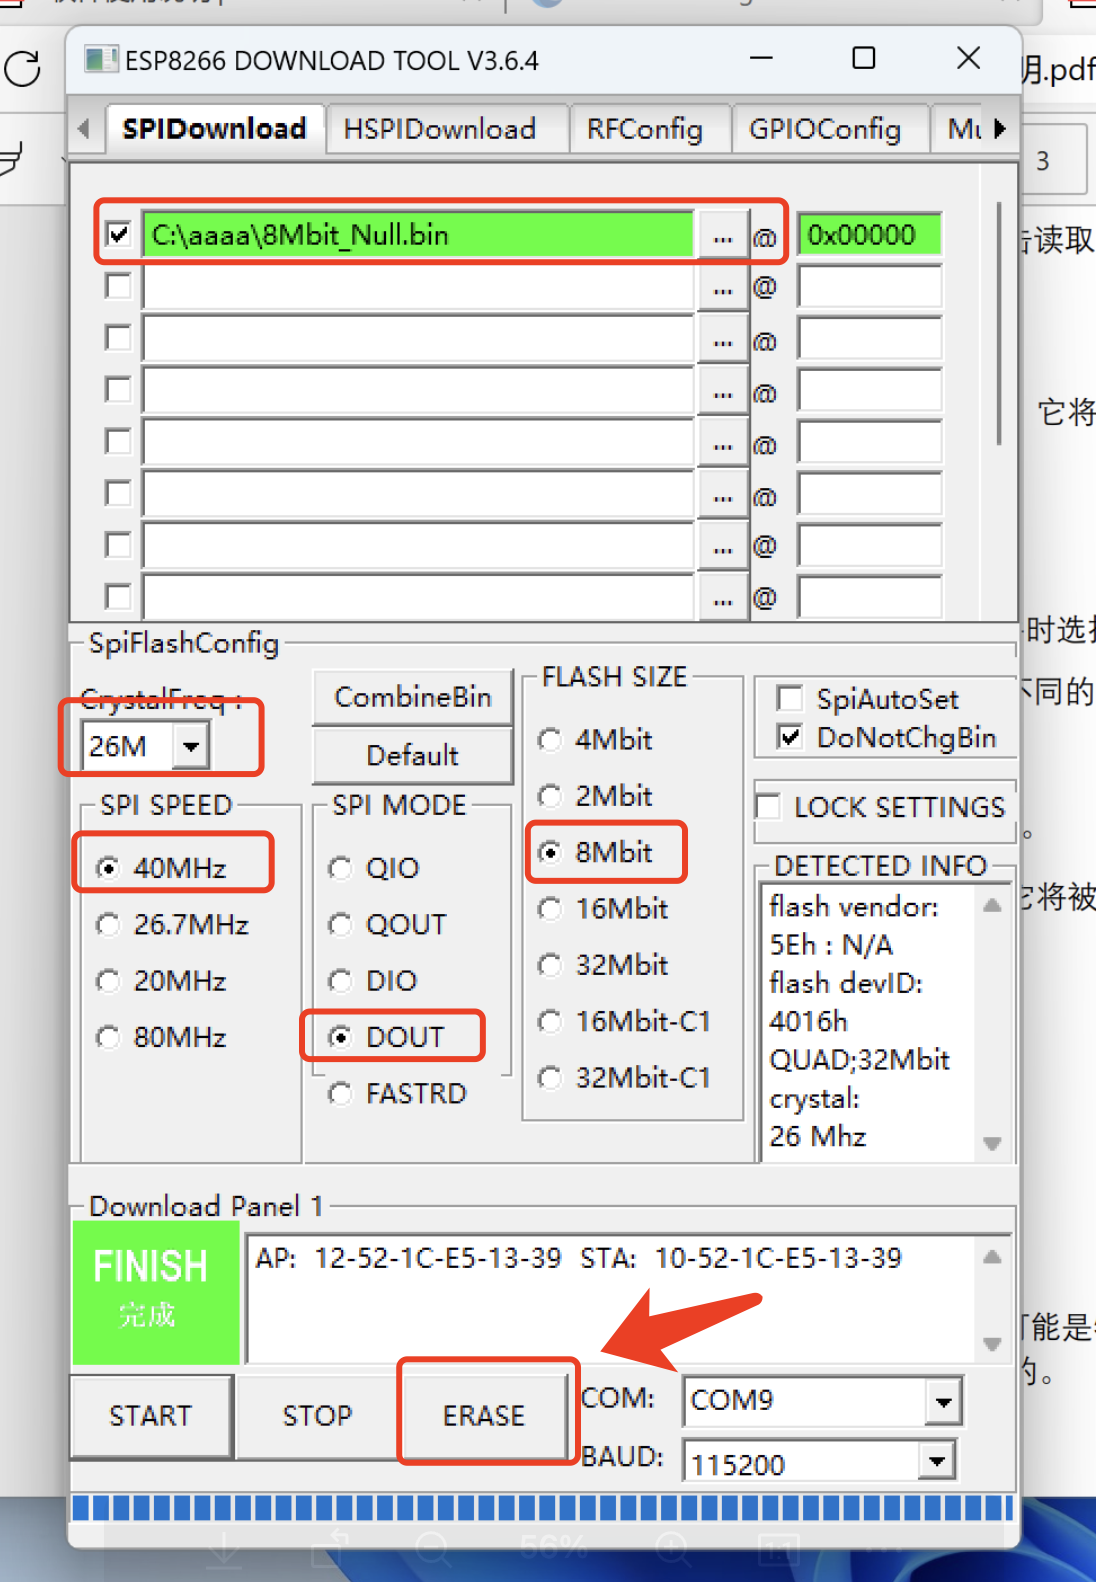This screenshot has width=1096, height=1582.
Task: Open file browser for the second bin row
Action: (723, 289)
